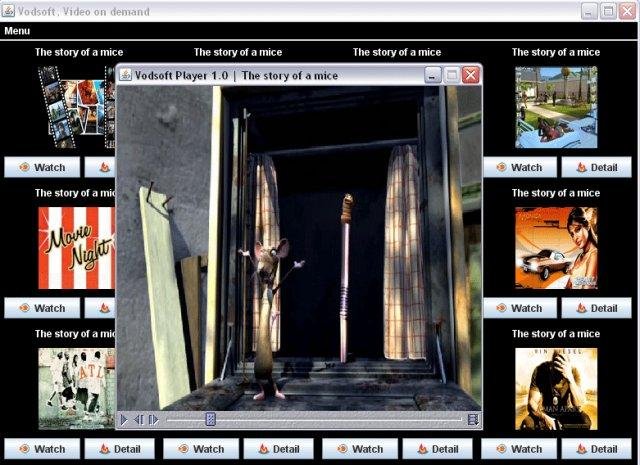This screenshot has height=465, width=640.
Task: Open the Menu in the menu bar
Action: click(x=17, y=31)
